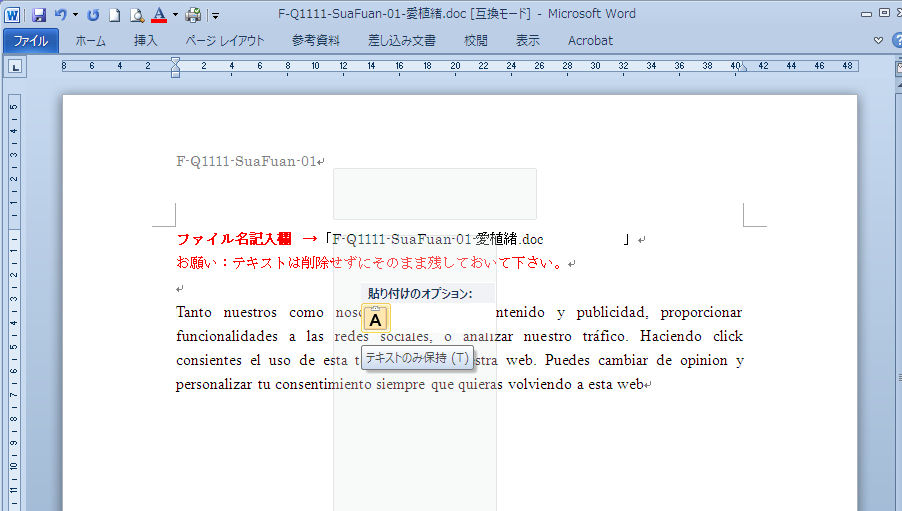Viewport: 902px width, 511px height.
Task: Open the font color palette dropdown arrow
Action: [174, 15]
